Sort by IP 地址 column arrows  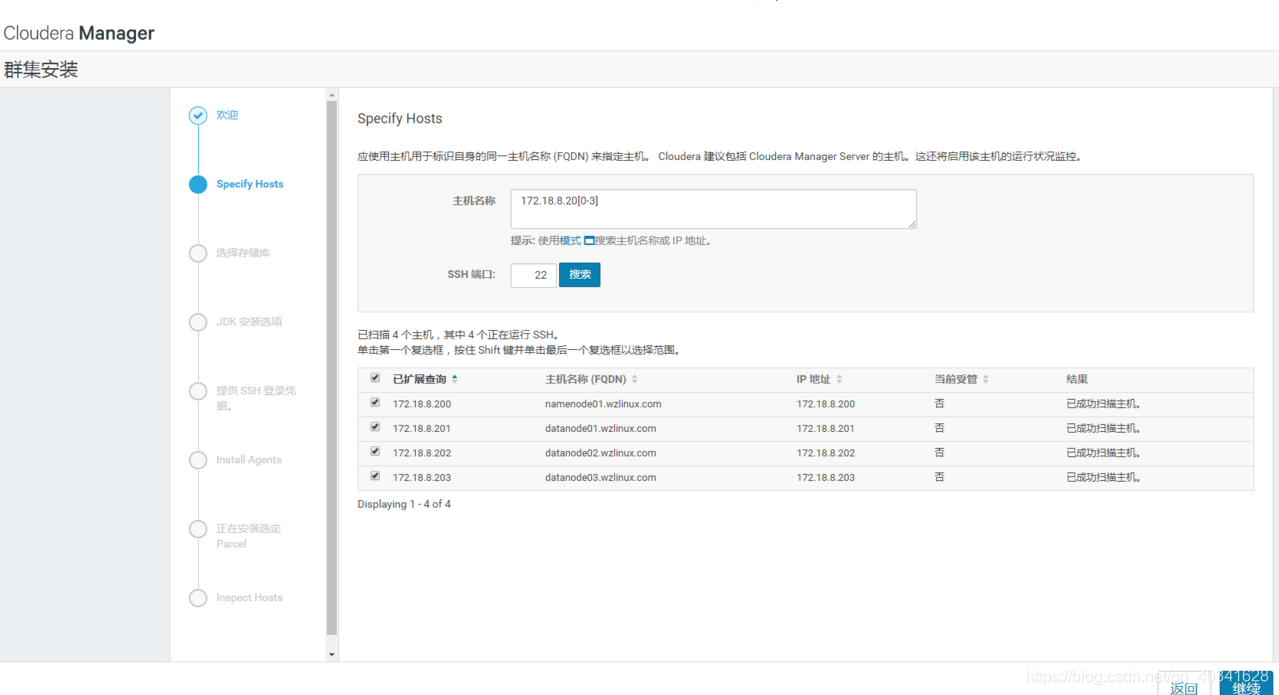(839, 379)
